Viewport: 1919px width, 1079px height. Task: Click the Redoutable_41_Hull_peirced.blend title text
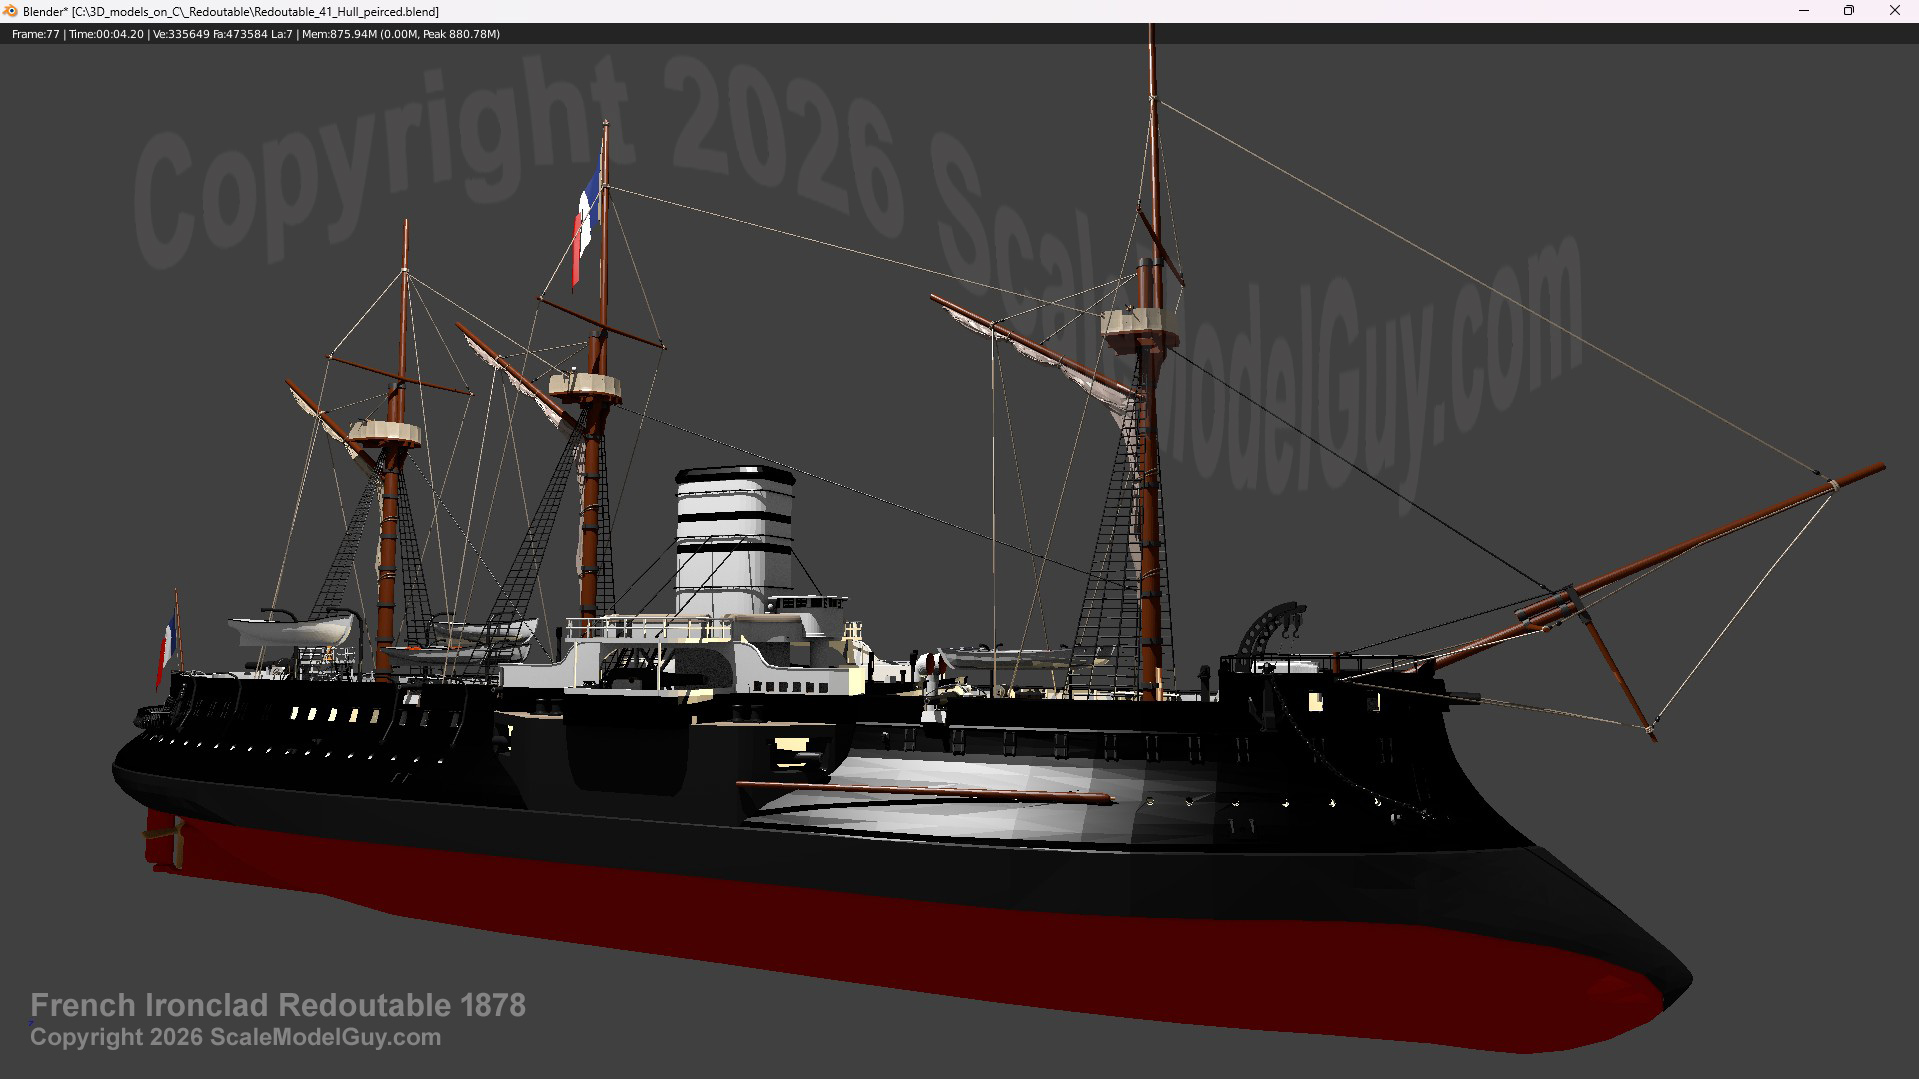pyautogui.click(x=255, y=12)
